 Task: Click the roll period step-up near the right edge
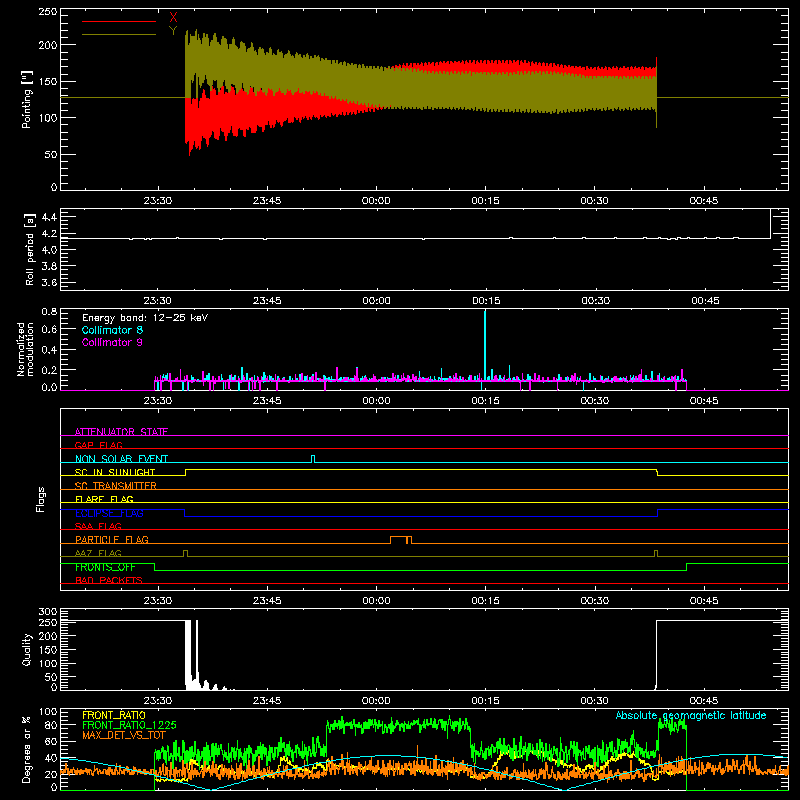click(770, 223)
